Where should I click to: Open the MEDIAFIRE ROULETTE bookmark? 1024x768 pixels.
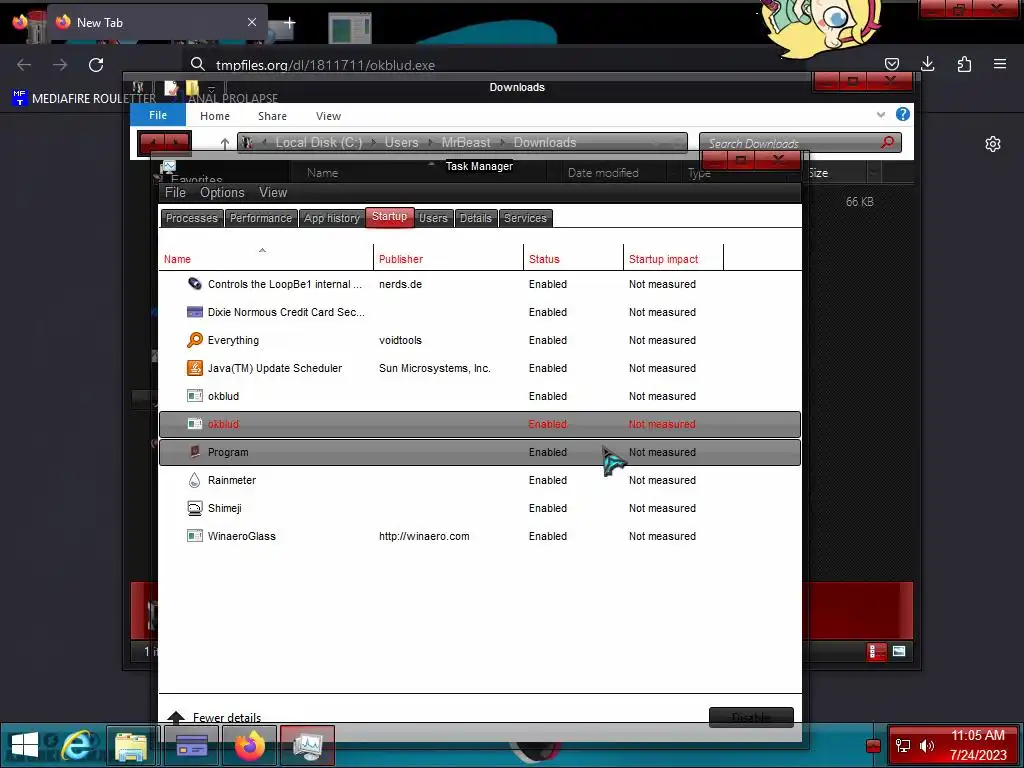point(84,99)
